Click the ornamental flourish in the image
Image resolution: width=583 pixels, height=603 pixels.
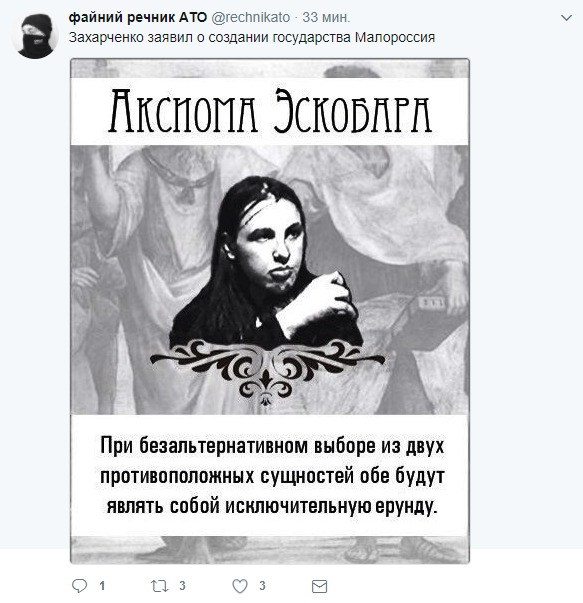(x=267, y=372)
